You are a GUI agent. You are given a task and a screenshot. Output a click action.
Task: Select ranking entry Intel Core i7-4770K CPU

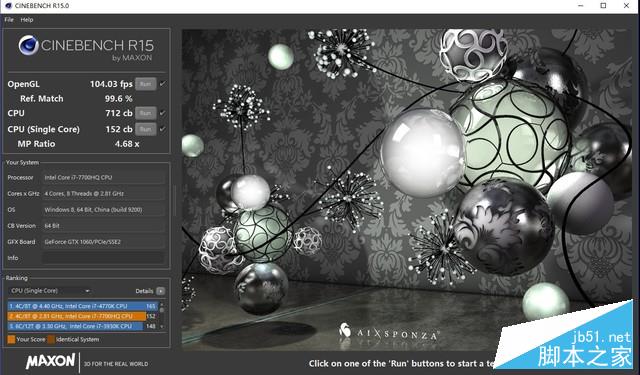click(82, 306)
